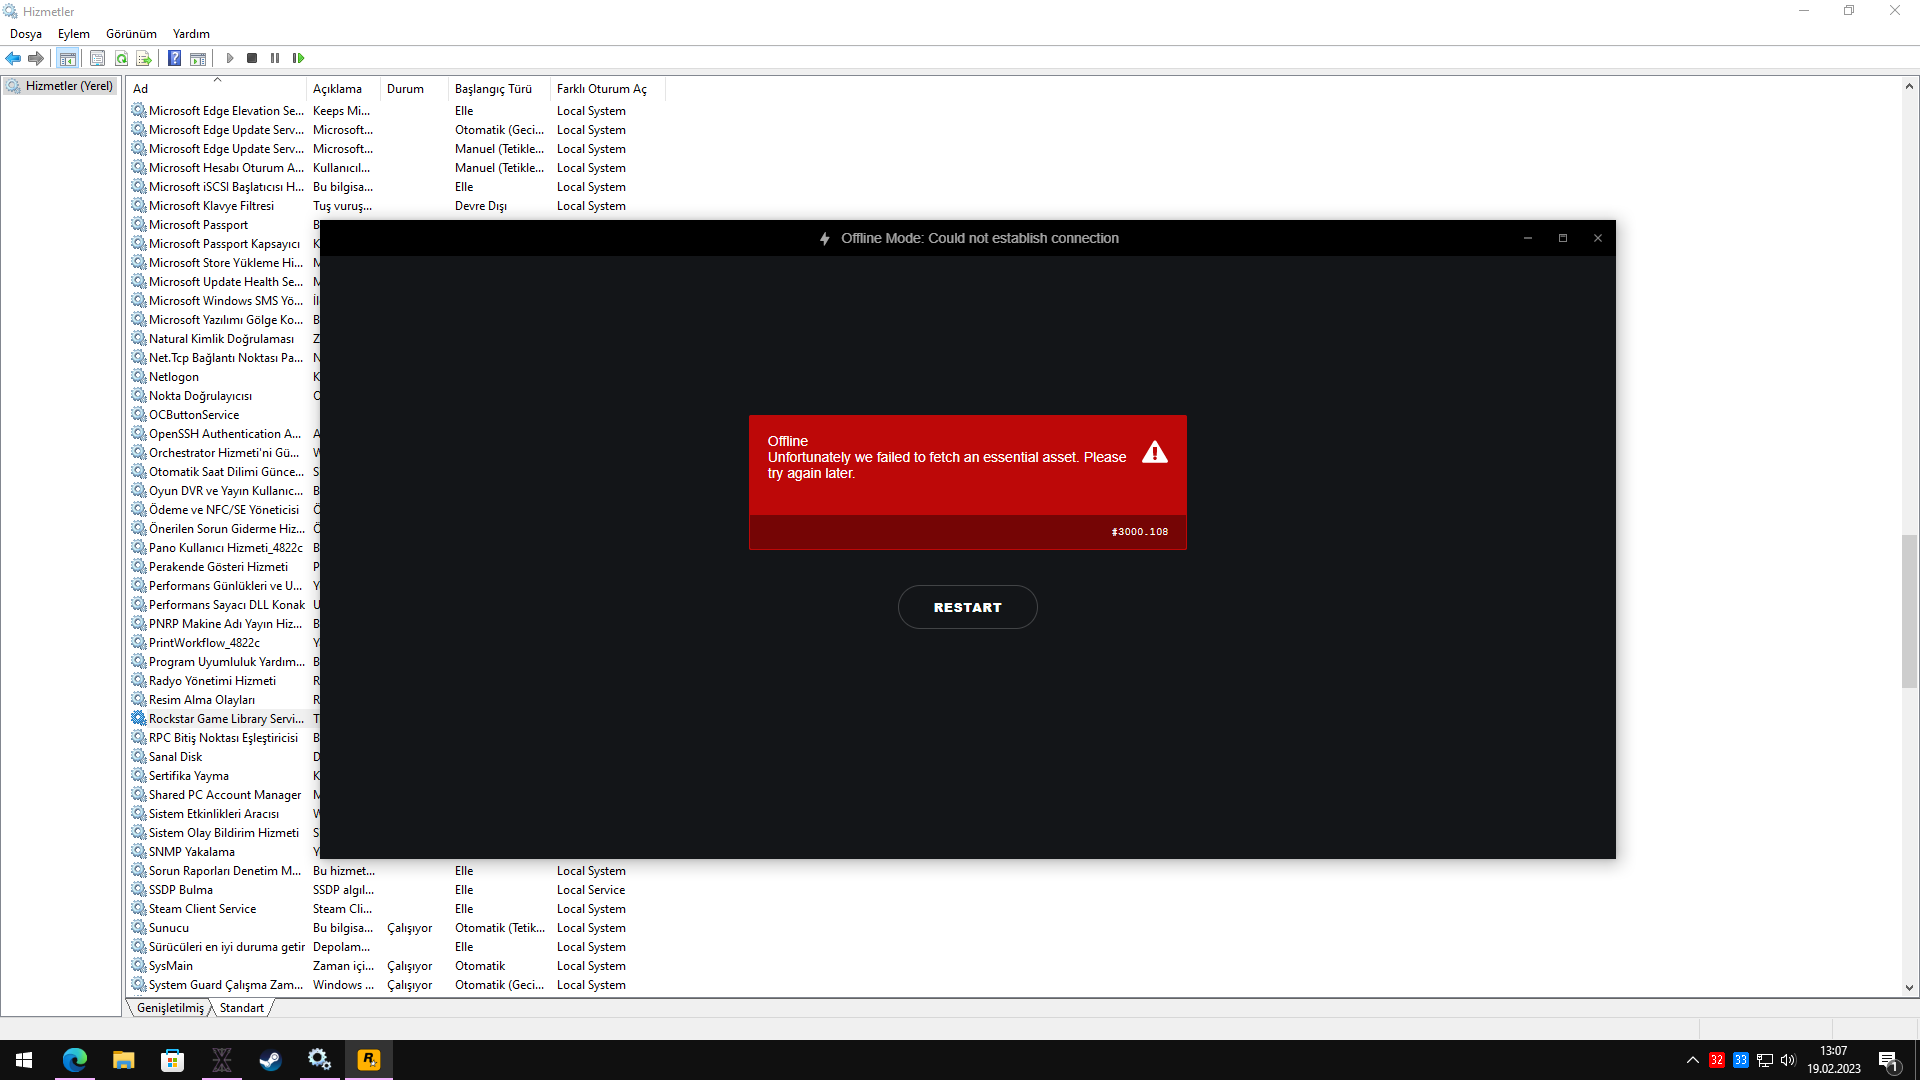Click Steam icon in the taskbar

pyautogui.click(x=270, y=1060)
